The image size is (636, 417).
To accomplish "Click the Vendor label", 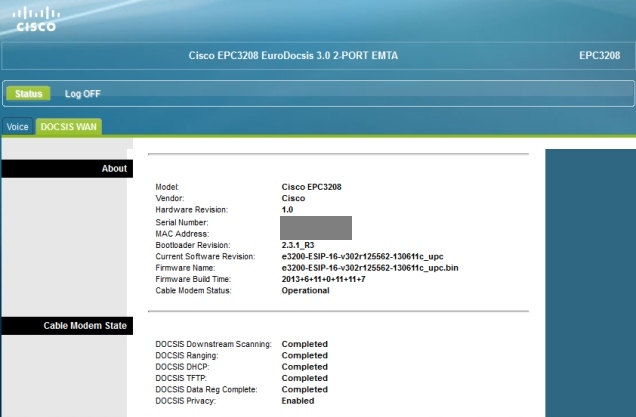I will [x=170, y=198].
